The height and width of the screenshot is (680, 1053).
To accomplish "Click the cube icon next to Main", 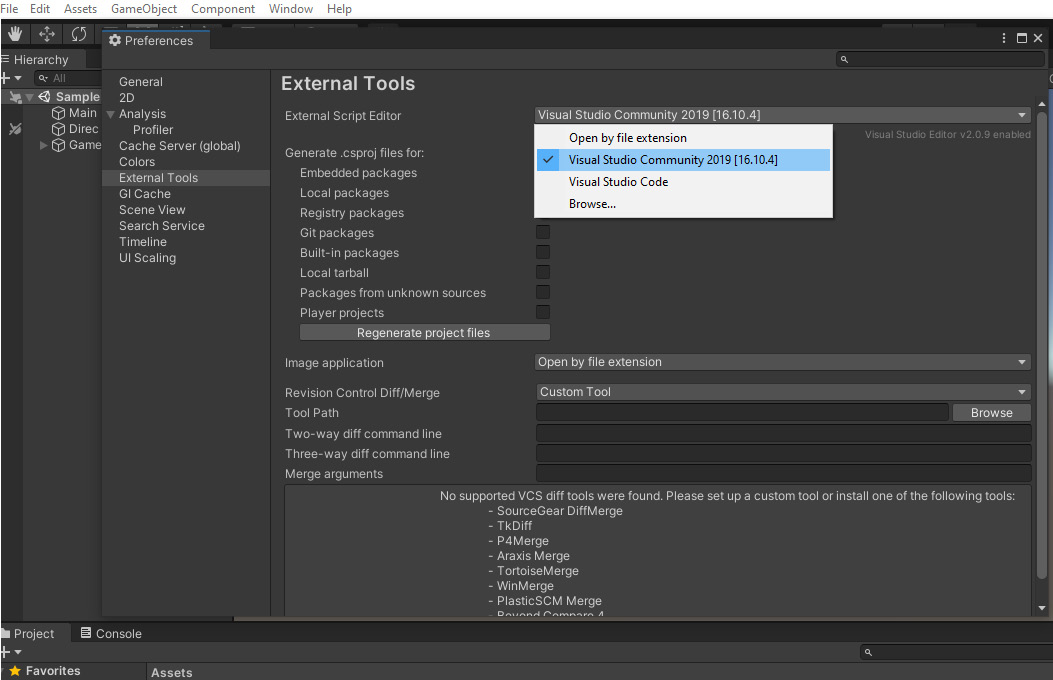I will coord(58,113).
